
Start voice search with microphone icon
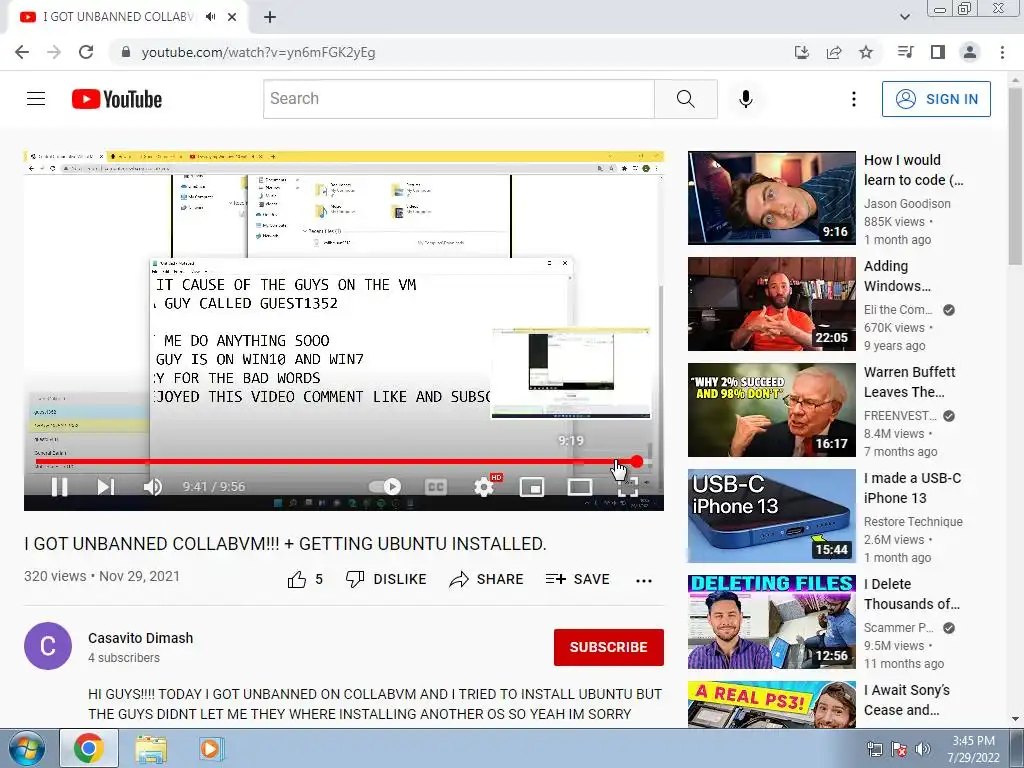click(x=746, y=99)
